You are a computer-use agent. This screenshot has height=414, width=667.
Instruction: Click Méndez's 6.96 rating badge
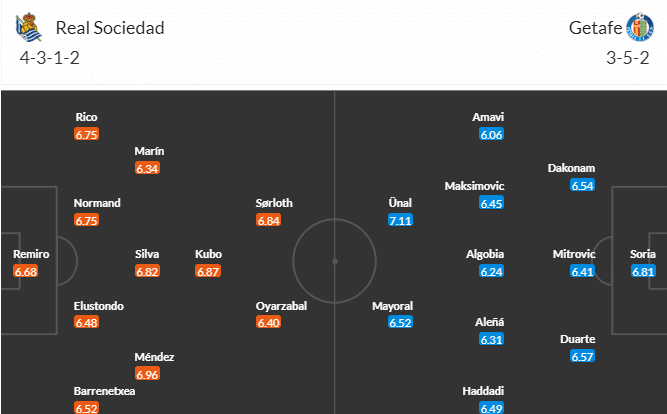pyautogui.click(x=147, y=374)
